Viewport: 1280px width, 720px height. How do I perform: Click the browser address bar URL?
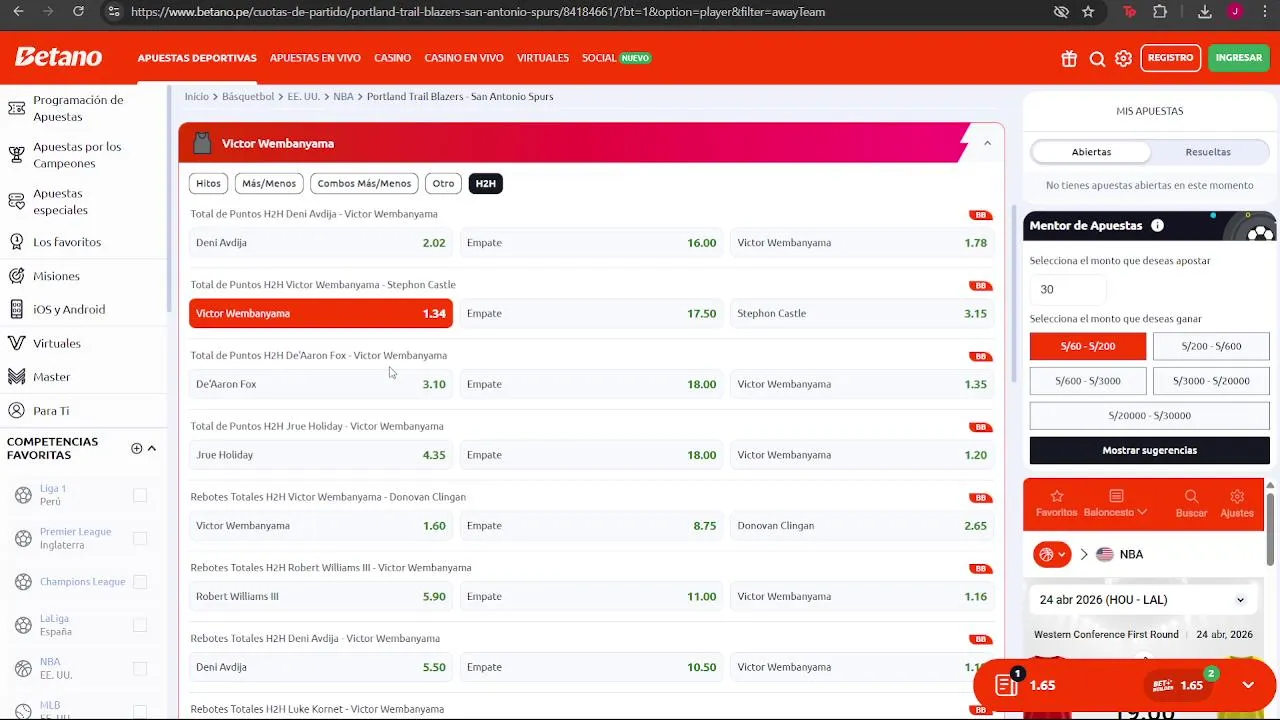coord(478,12)
